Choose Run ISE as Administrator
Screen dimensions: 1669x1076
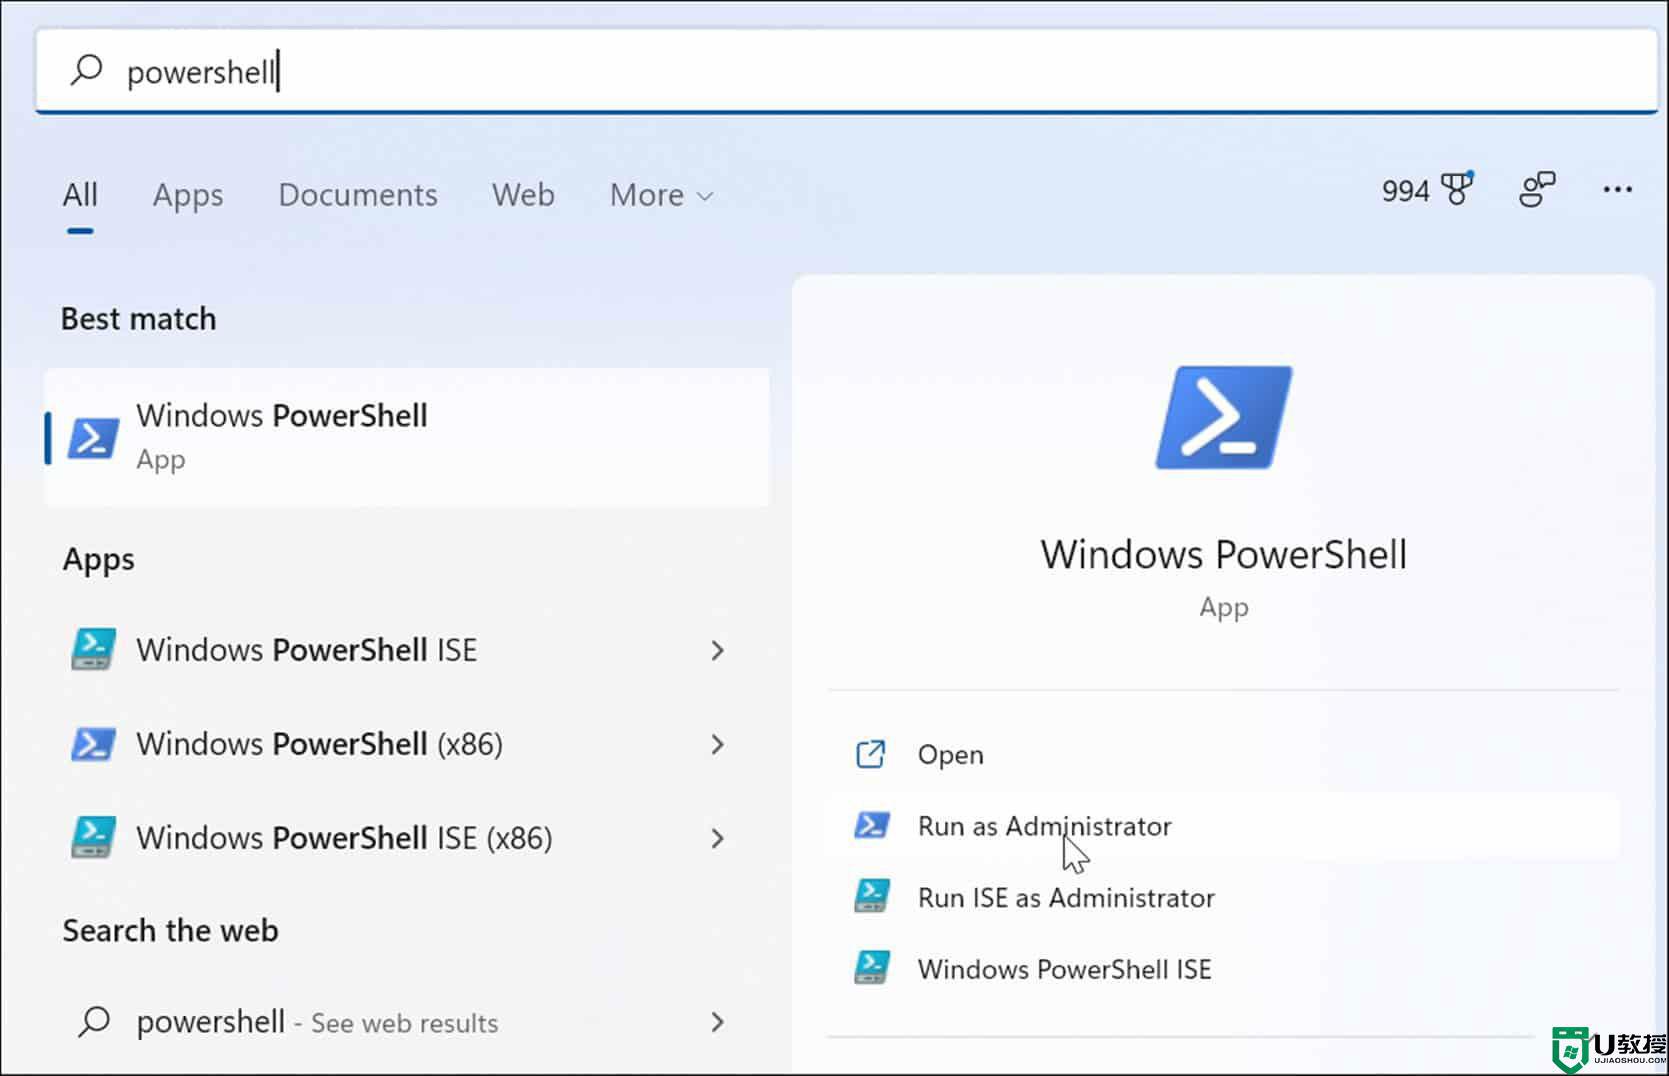click(x=1223, y=897)
